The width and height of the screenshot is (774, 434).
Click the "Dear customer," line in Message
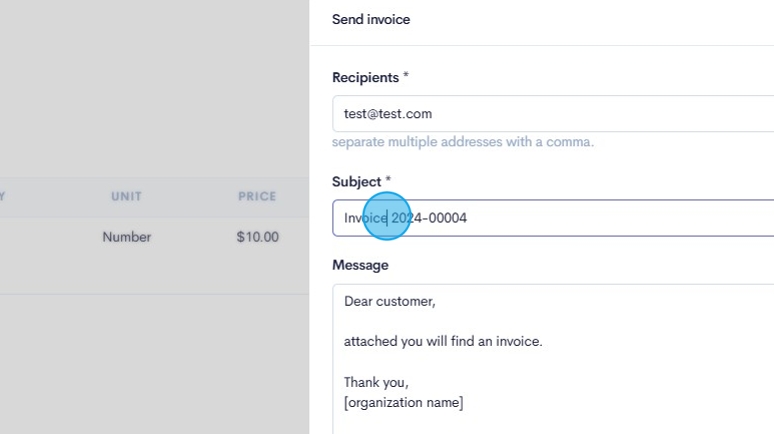point(390,301)
